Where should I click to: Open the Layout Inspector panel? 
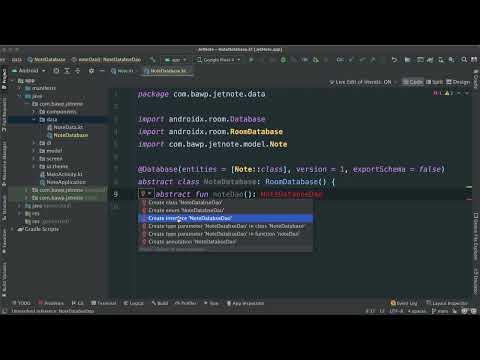click(x=447, y=303)
